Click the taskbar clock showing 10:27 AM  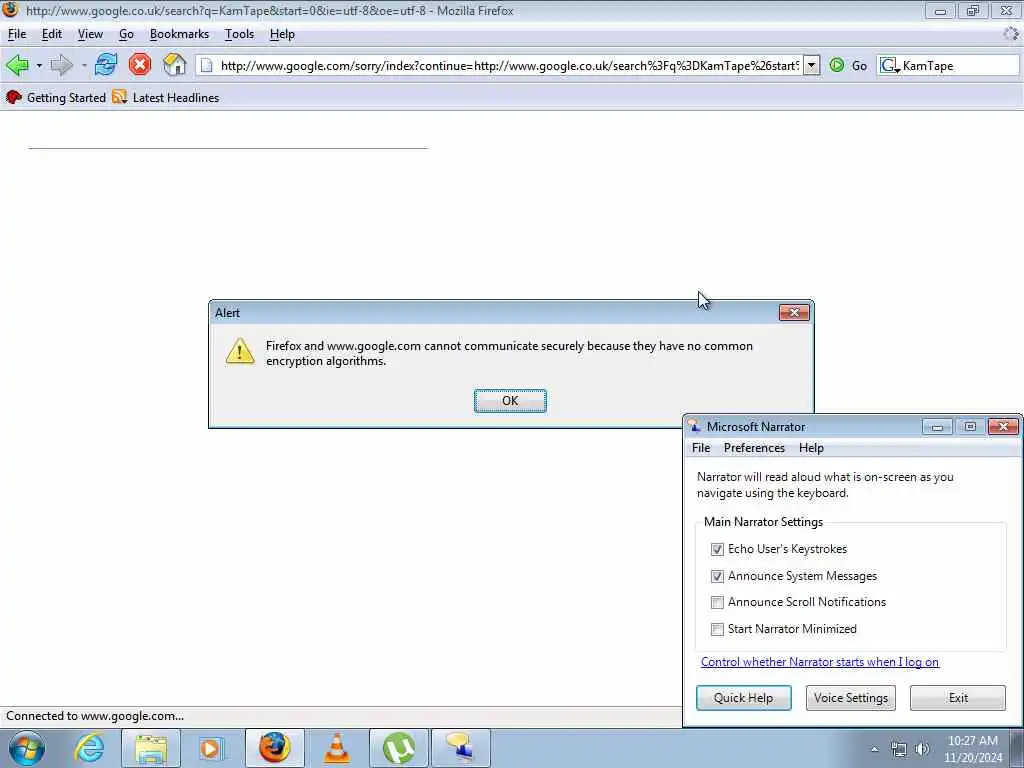[972, 749]
